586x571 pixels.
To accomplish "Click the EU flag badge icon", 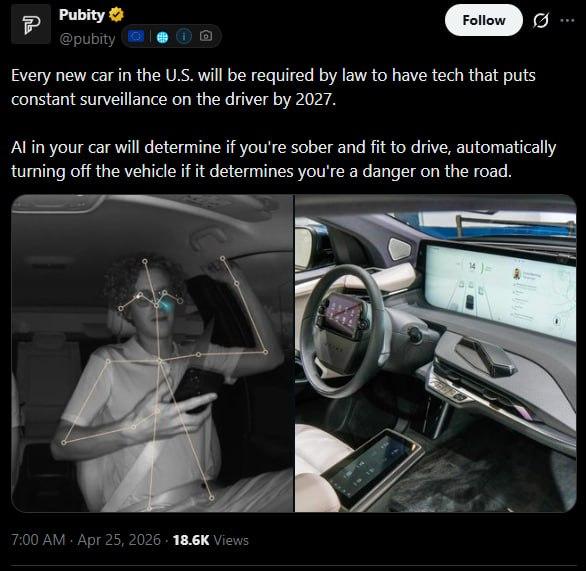I will (136, 36).
